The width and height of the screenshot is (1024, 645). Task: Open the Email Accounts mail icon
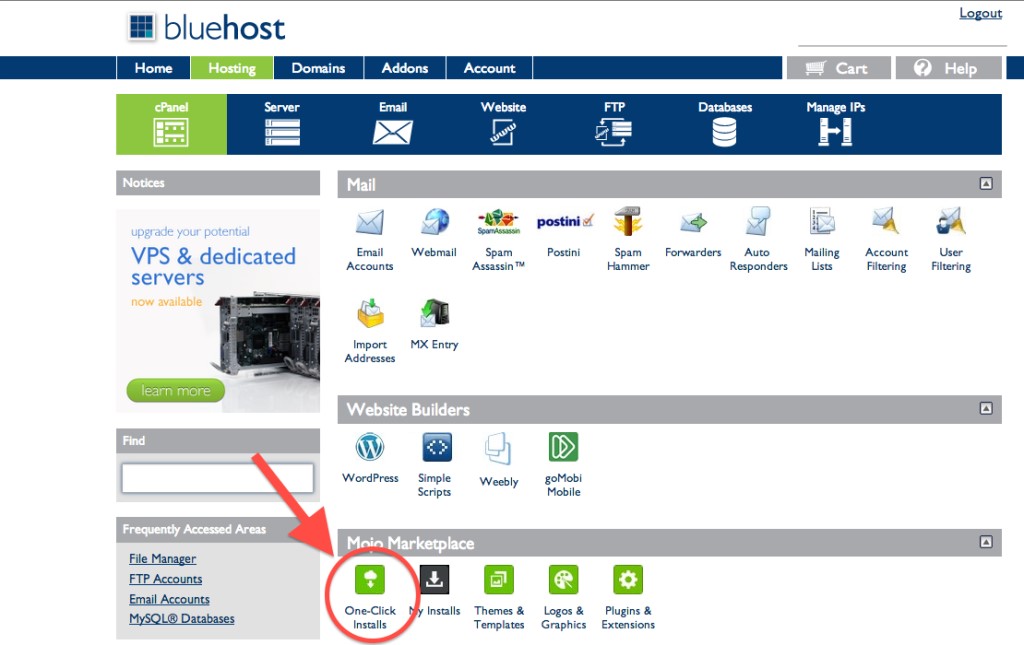pyautogui.click(x=370, y=240)
